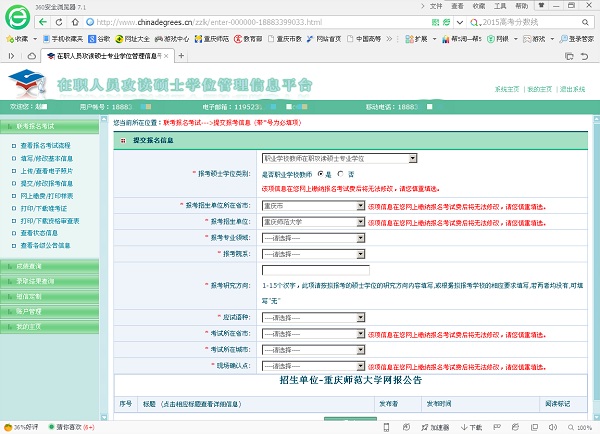
Task: Open the 工具 menu
Action: pos(500,6)
